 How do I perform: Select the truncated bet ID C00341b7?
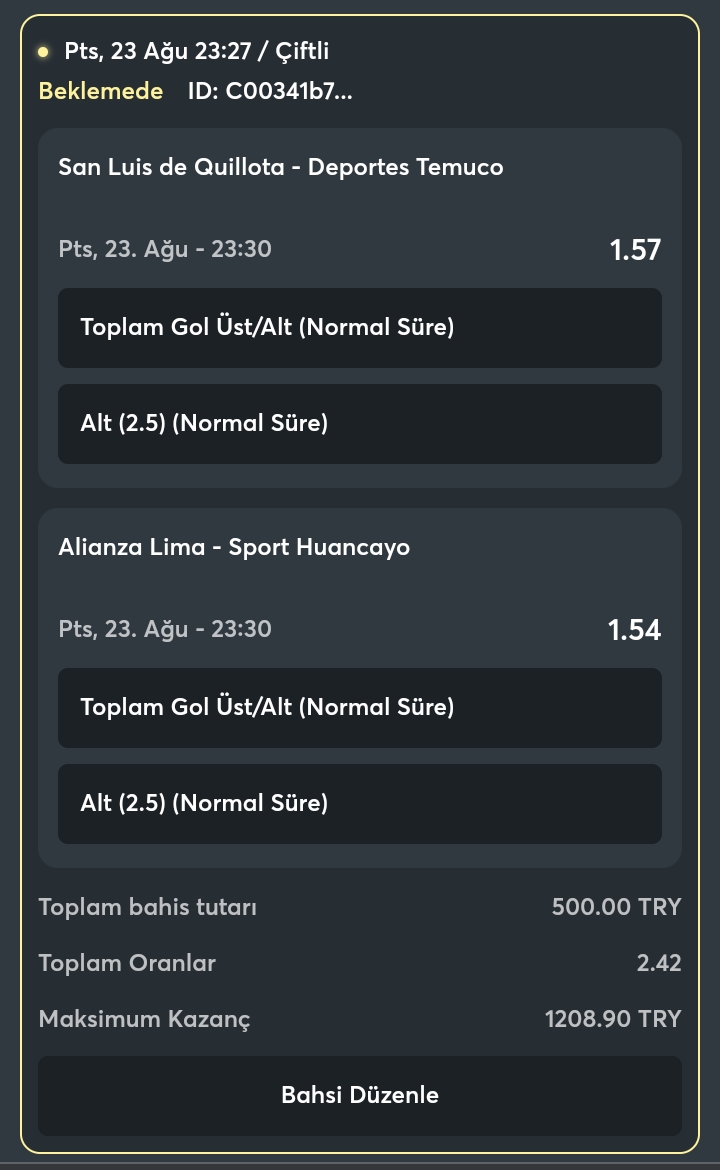270,91
